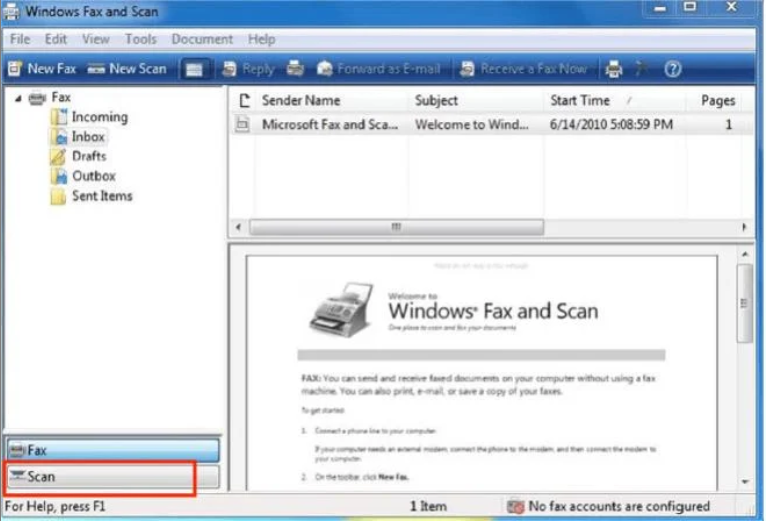Click the Windows Fax and Scan title icon
766x521 pixels.
coord(11,11)
